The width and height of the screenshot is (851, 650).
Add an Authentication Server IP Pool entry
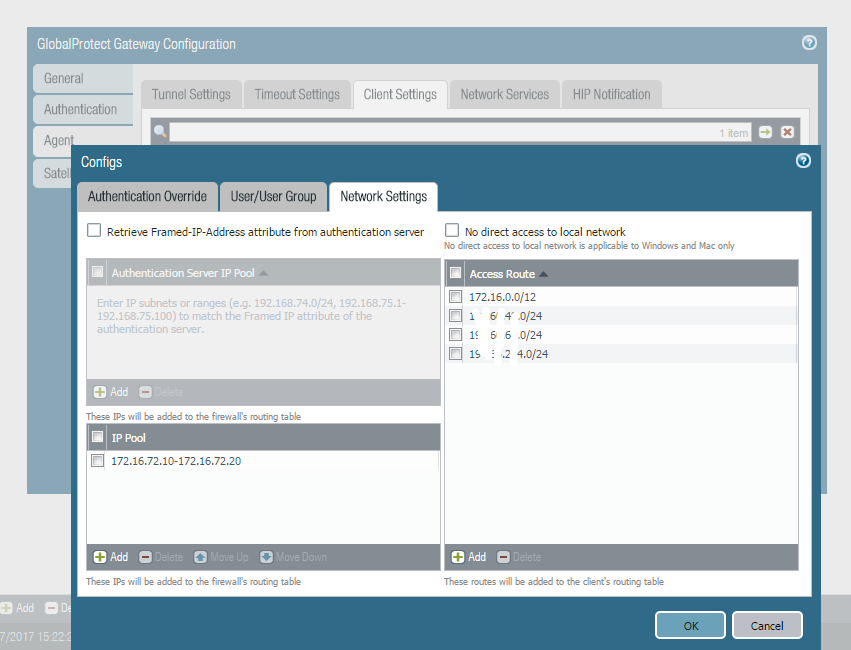pyautogui.click(x=111, y=392)
